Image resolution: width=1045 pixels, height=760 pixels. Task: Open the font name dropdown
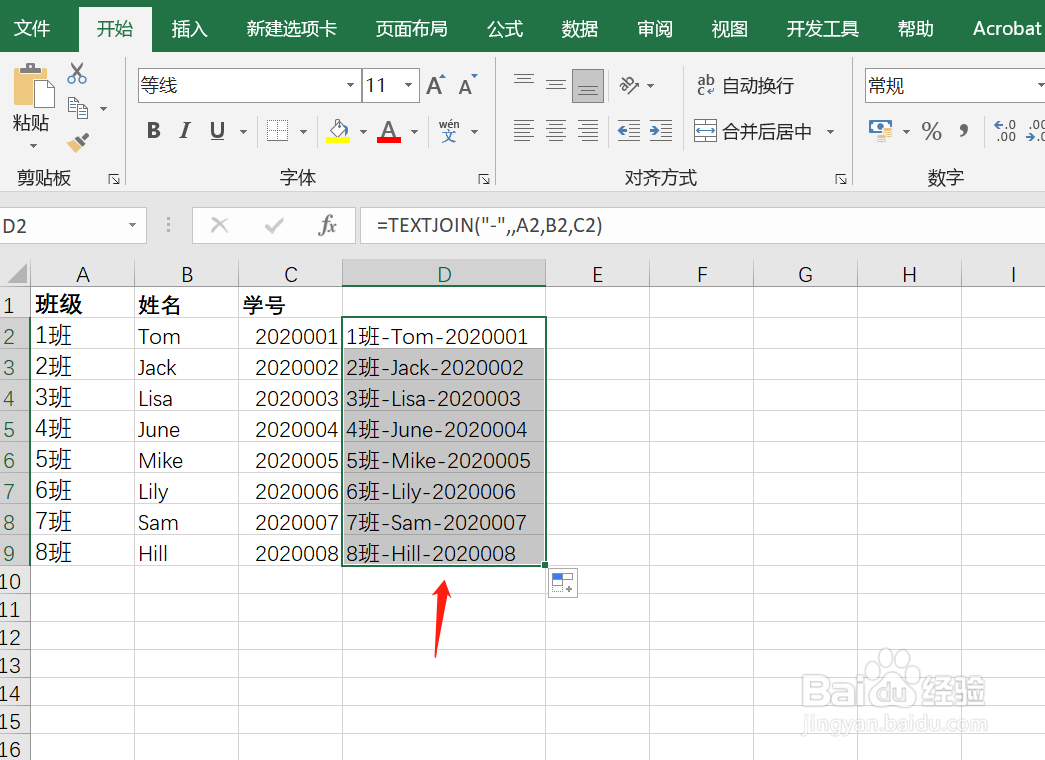coord(349,85)
